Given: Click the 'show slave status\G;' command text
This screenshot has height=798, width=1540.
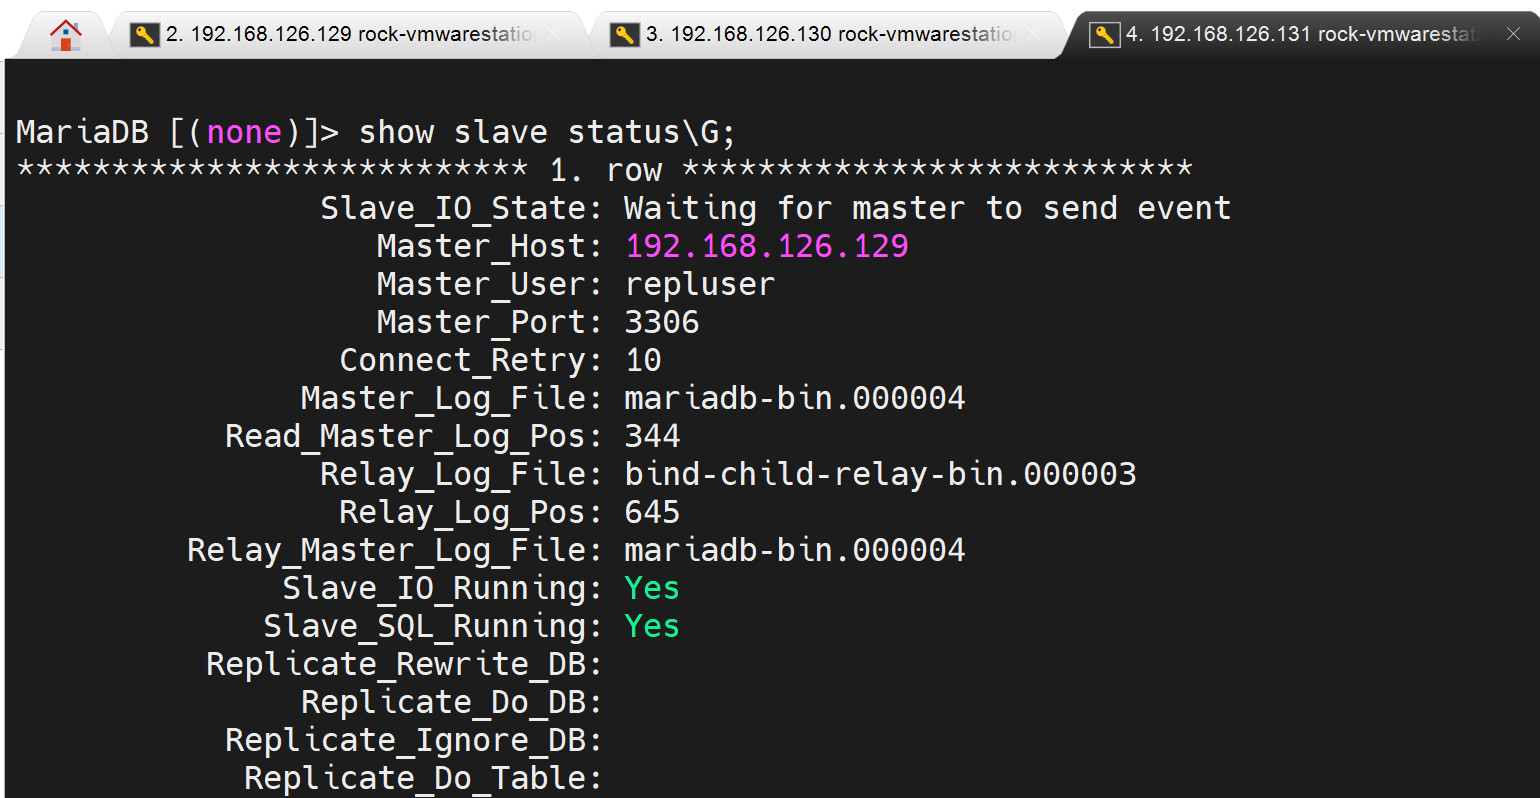Looking at the screenshot, I should pyautogui.click(x=546, y=132).
